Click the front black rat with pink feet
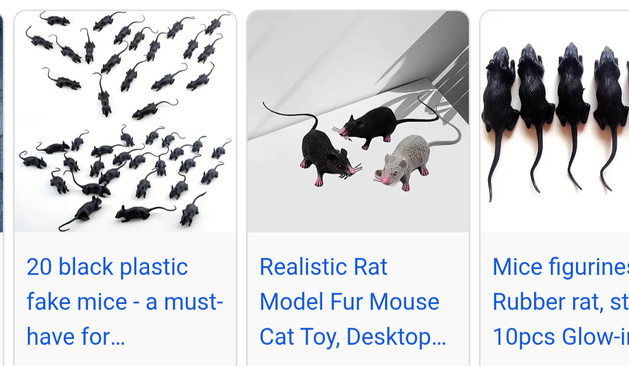The image size is (629, 366). (x=324, y=157)
